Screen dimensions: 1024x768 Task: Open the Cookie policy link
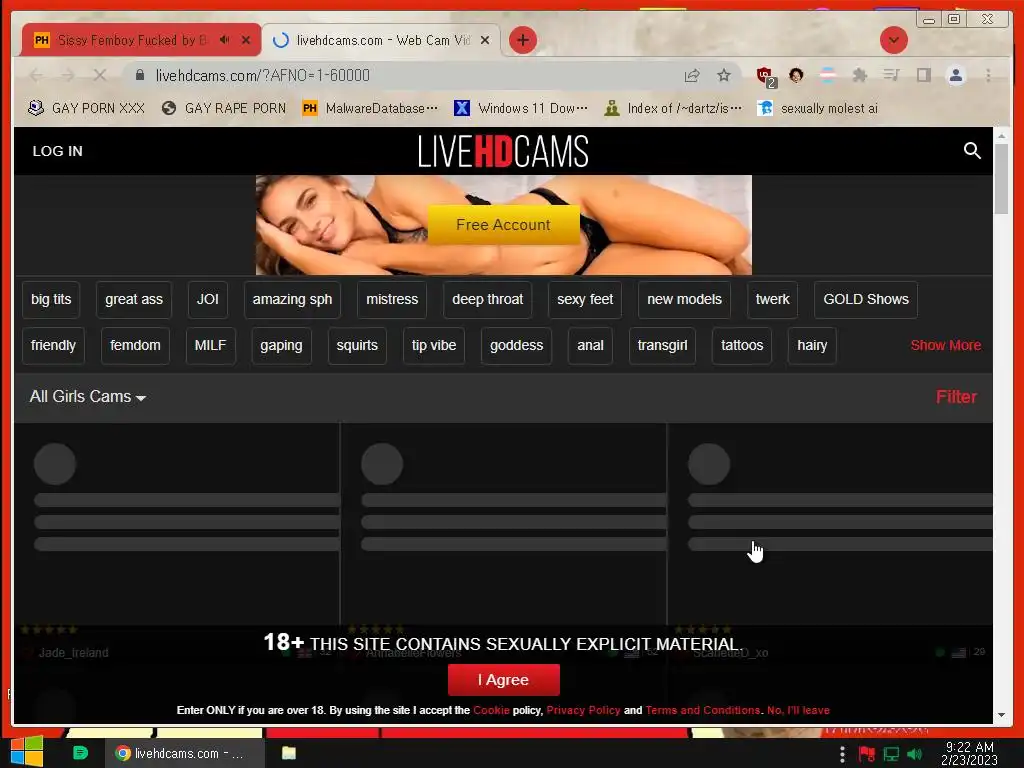pyautogui.click(x=491, y=710)
